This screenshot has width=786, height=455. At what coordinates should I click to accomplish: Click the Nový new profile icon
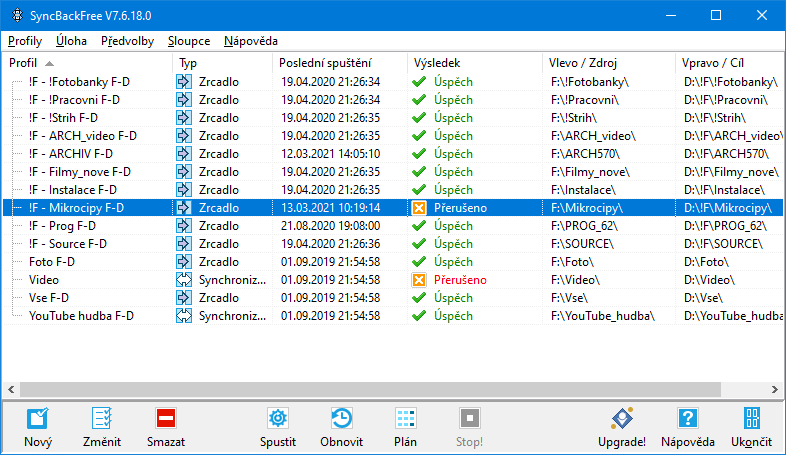point(37,419)
